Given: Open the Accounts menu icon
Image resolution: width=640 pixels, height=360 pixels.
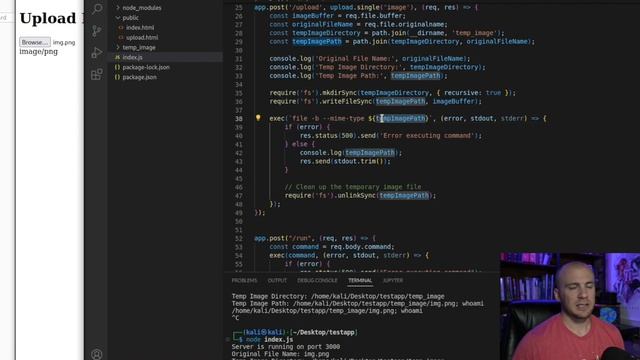Looking at the screenshot, I should click(x=97, y=354).
